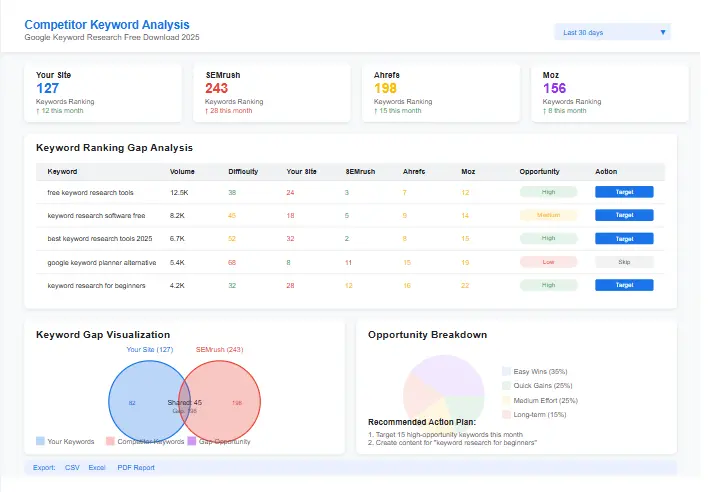Click Target for keyword research software free

(x=623, y=215)
